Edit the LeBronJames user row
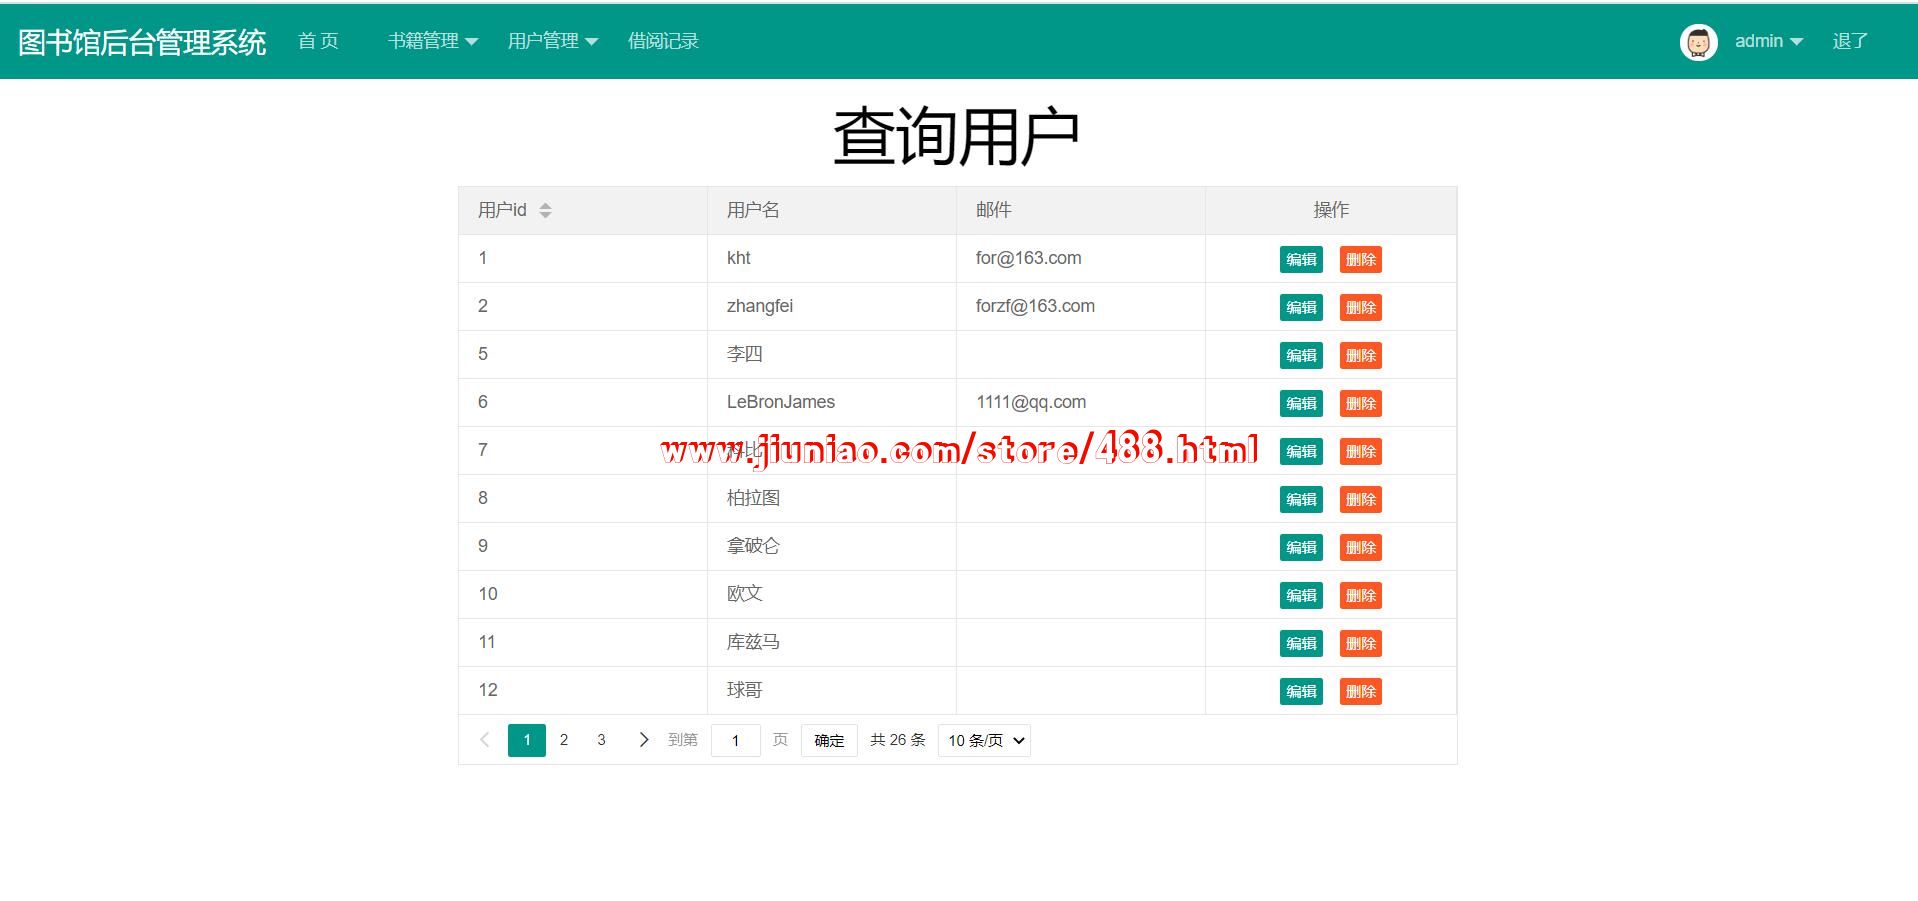The height and width of the screenshot is (901, 1918). click(x=1301, y=404)
